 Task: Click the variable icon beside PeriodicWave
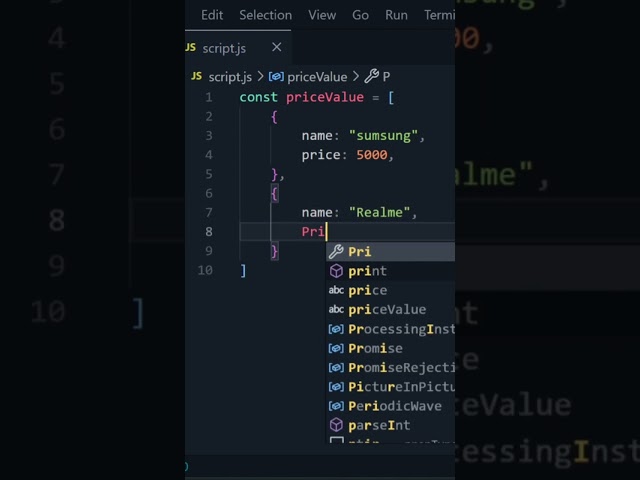click(336, 406)
